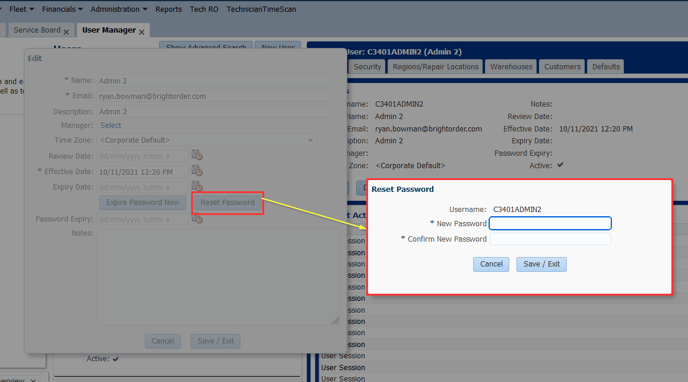This screenshot has width=688, height=382.
Task: Open the Warehouses tab
Action: [x=511, y=67]
